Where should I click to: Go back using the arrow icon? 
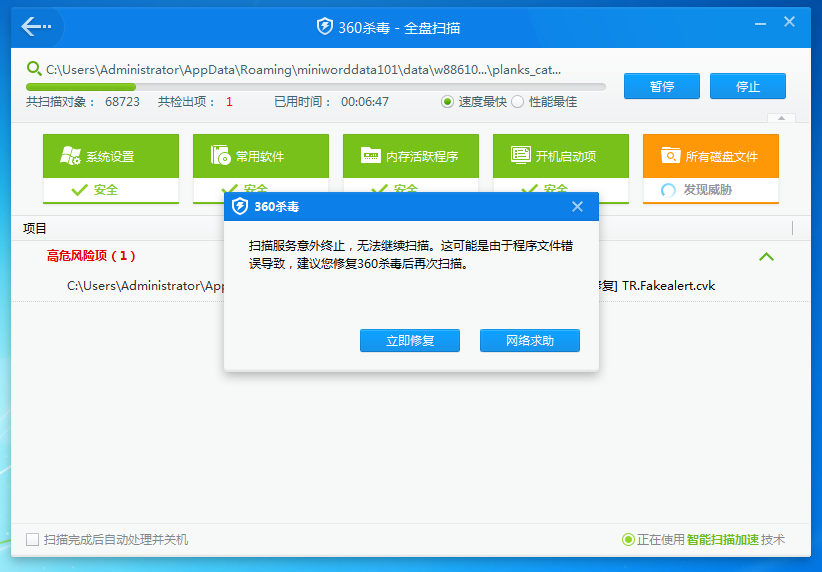click(x=36, y=26)
